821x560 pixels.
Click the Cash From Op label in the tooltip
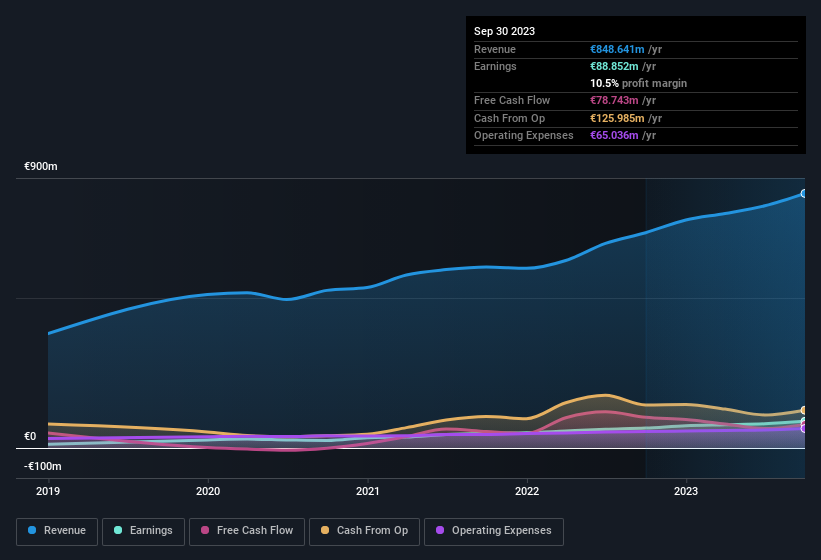(x=509, y=118)
